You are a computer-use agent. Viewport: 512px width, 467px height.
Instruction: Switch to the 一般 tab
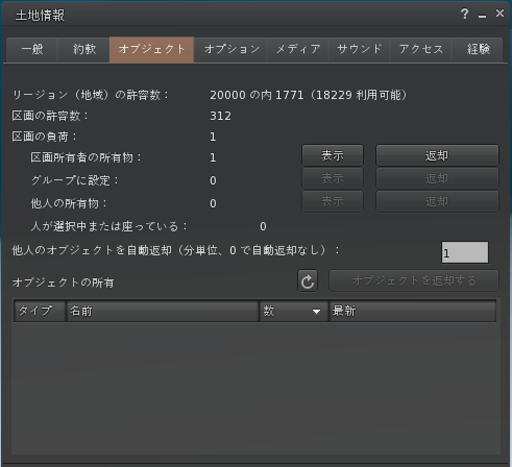coord(32,49)
